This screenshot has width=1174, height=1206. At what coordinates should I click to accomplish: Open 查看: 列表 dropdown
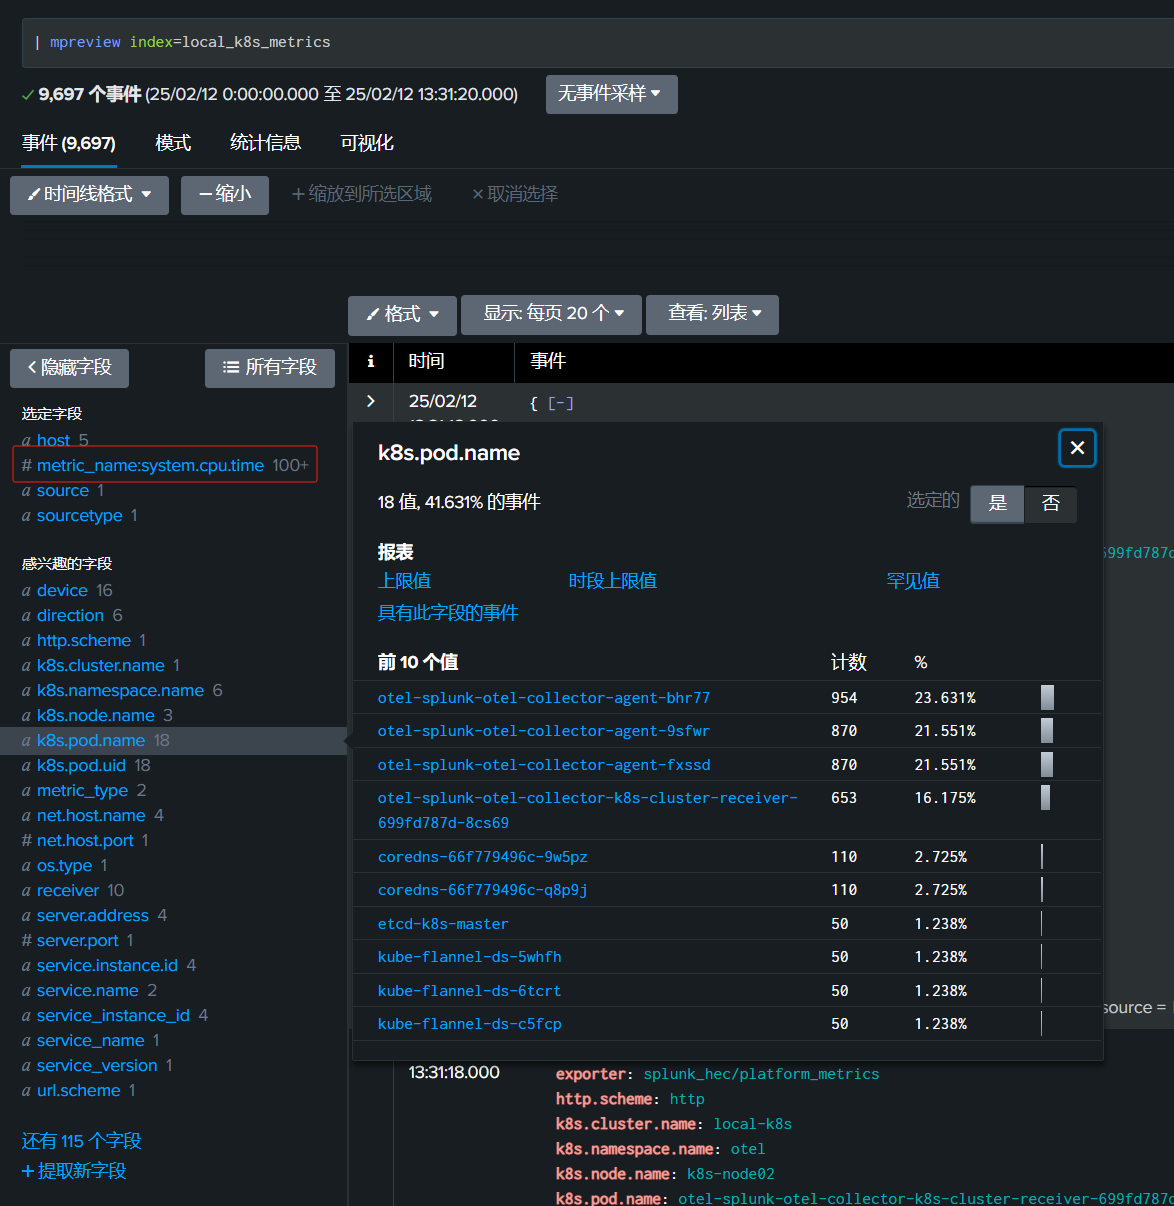712,313
